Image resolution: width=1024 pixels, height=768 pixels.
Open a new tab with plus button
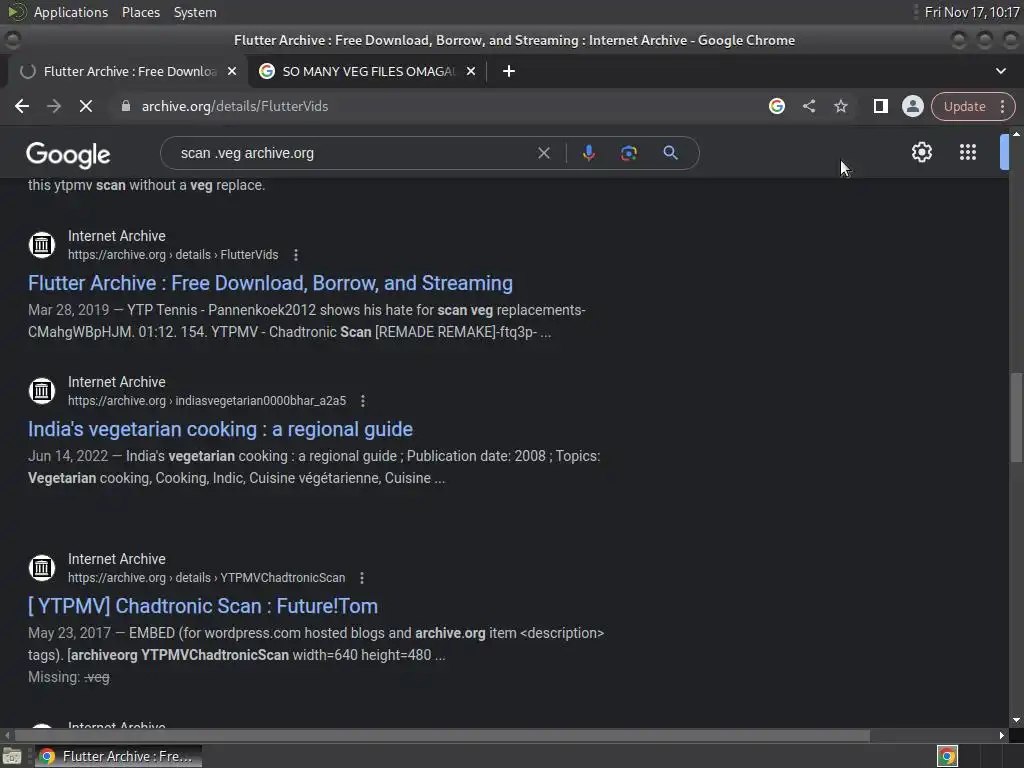(509, 71)
